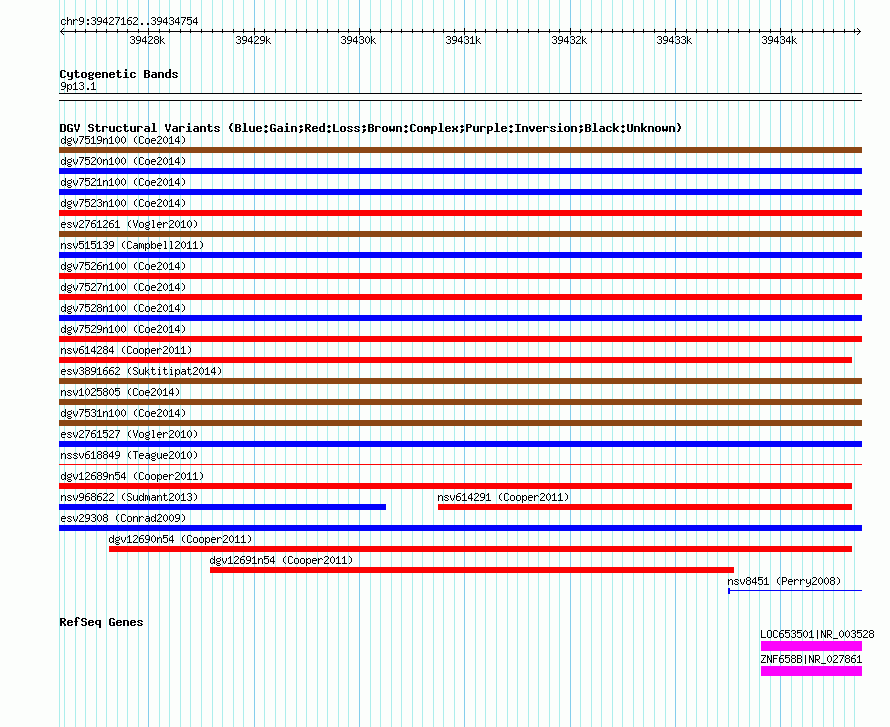Click the 39430k ruler tick label
Image resolution: width=890 pixels, height=727 pixels.
358,40
